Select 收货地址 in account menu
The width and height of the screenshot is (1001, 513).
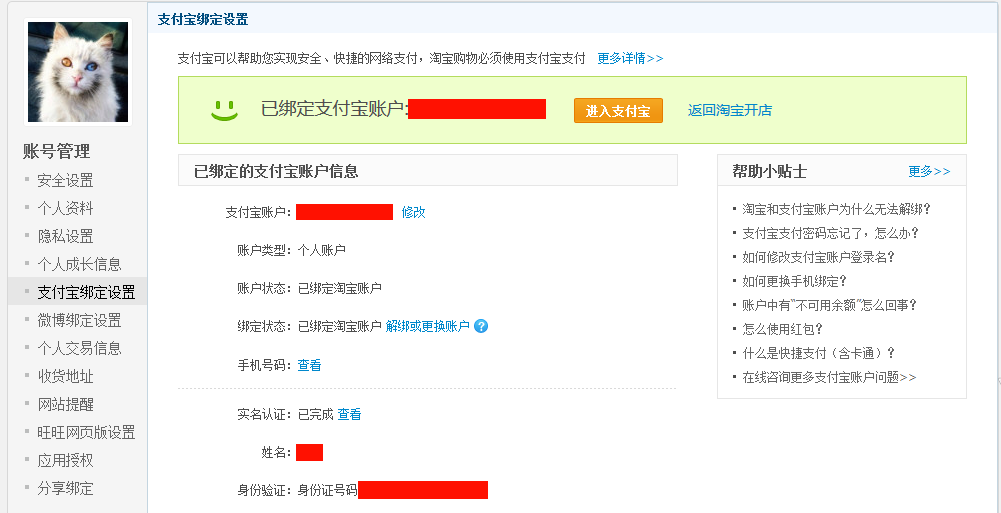(x=65, y=377)
